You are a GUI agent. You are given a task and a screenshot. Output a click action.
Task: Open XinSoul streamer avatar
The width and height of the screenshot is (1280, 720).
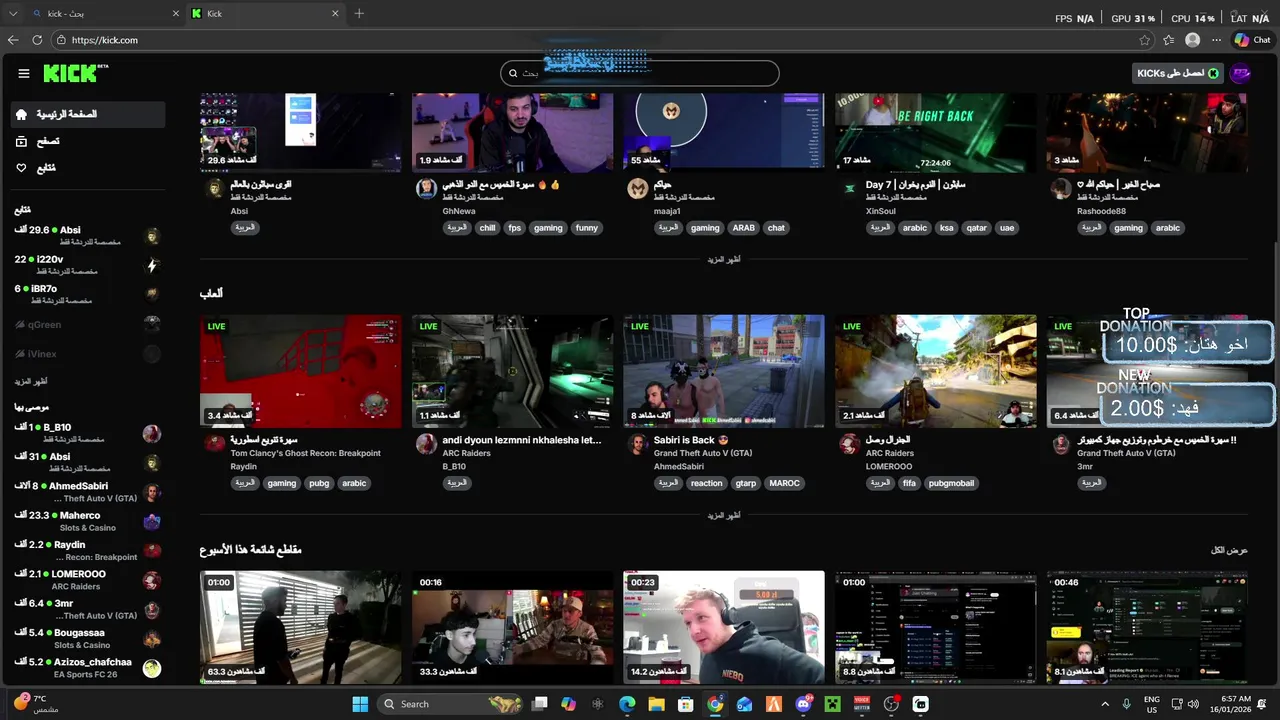[850, 189]
